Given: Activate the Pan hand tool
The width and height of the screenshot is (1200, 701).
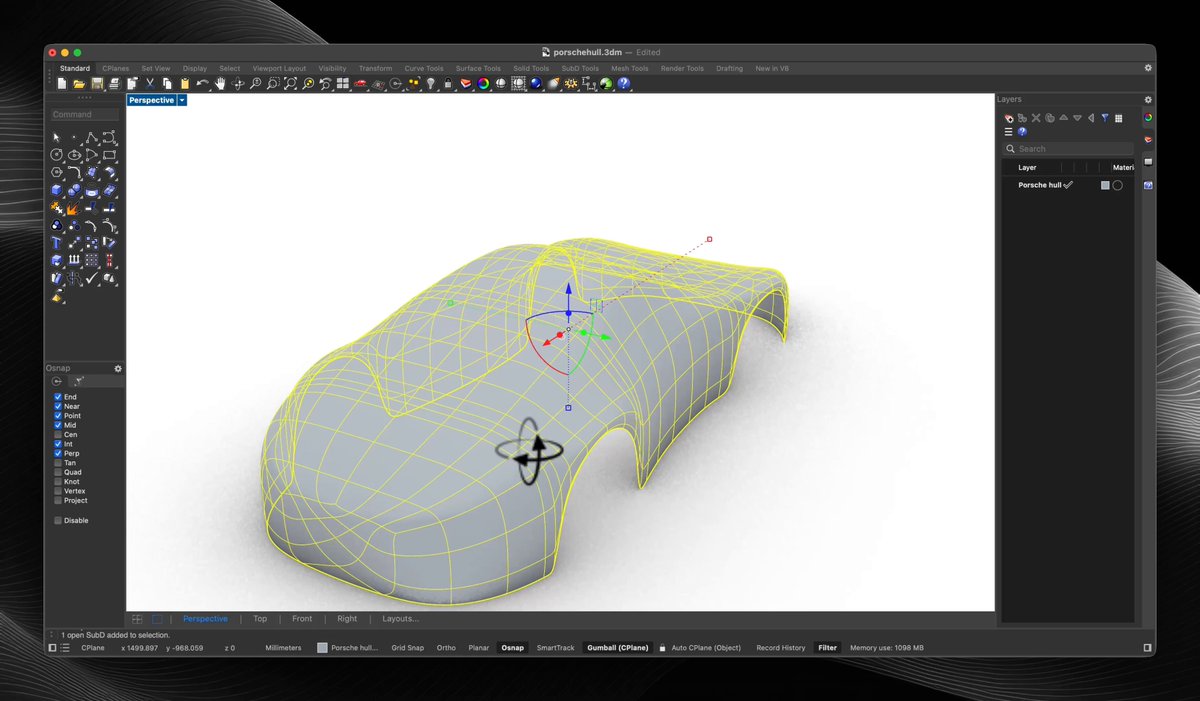Looking at the screenshot, I should (x=220, y=84).
